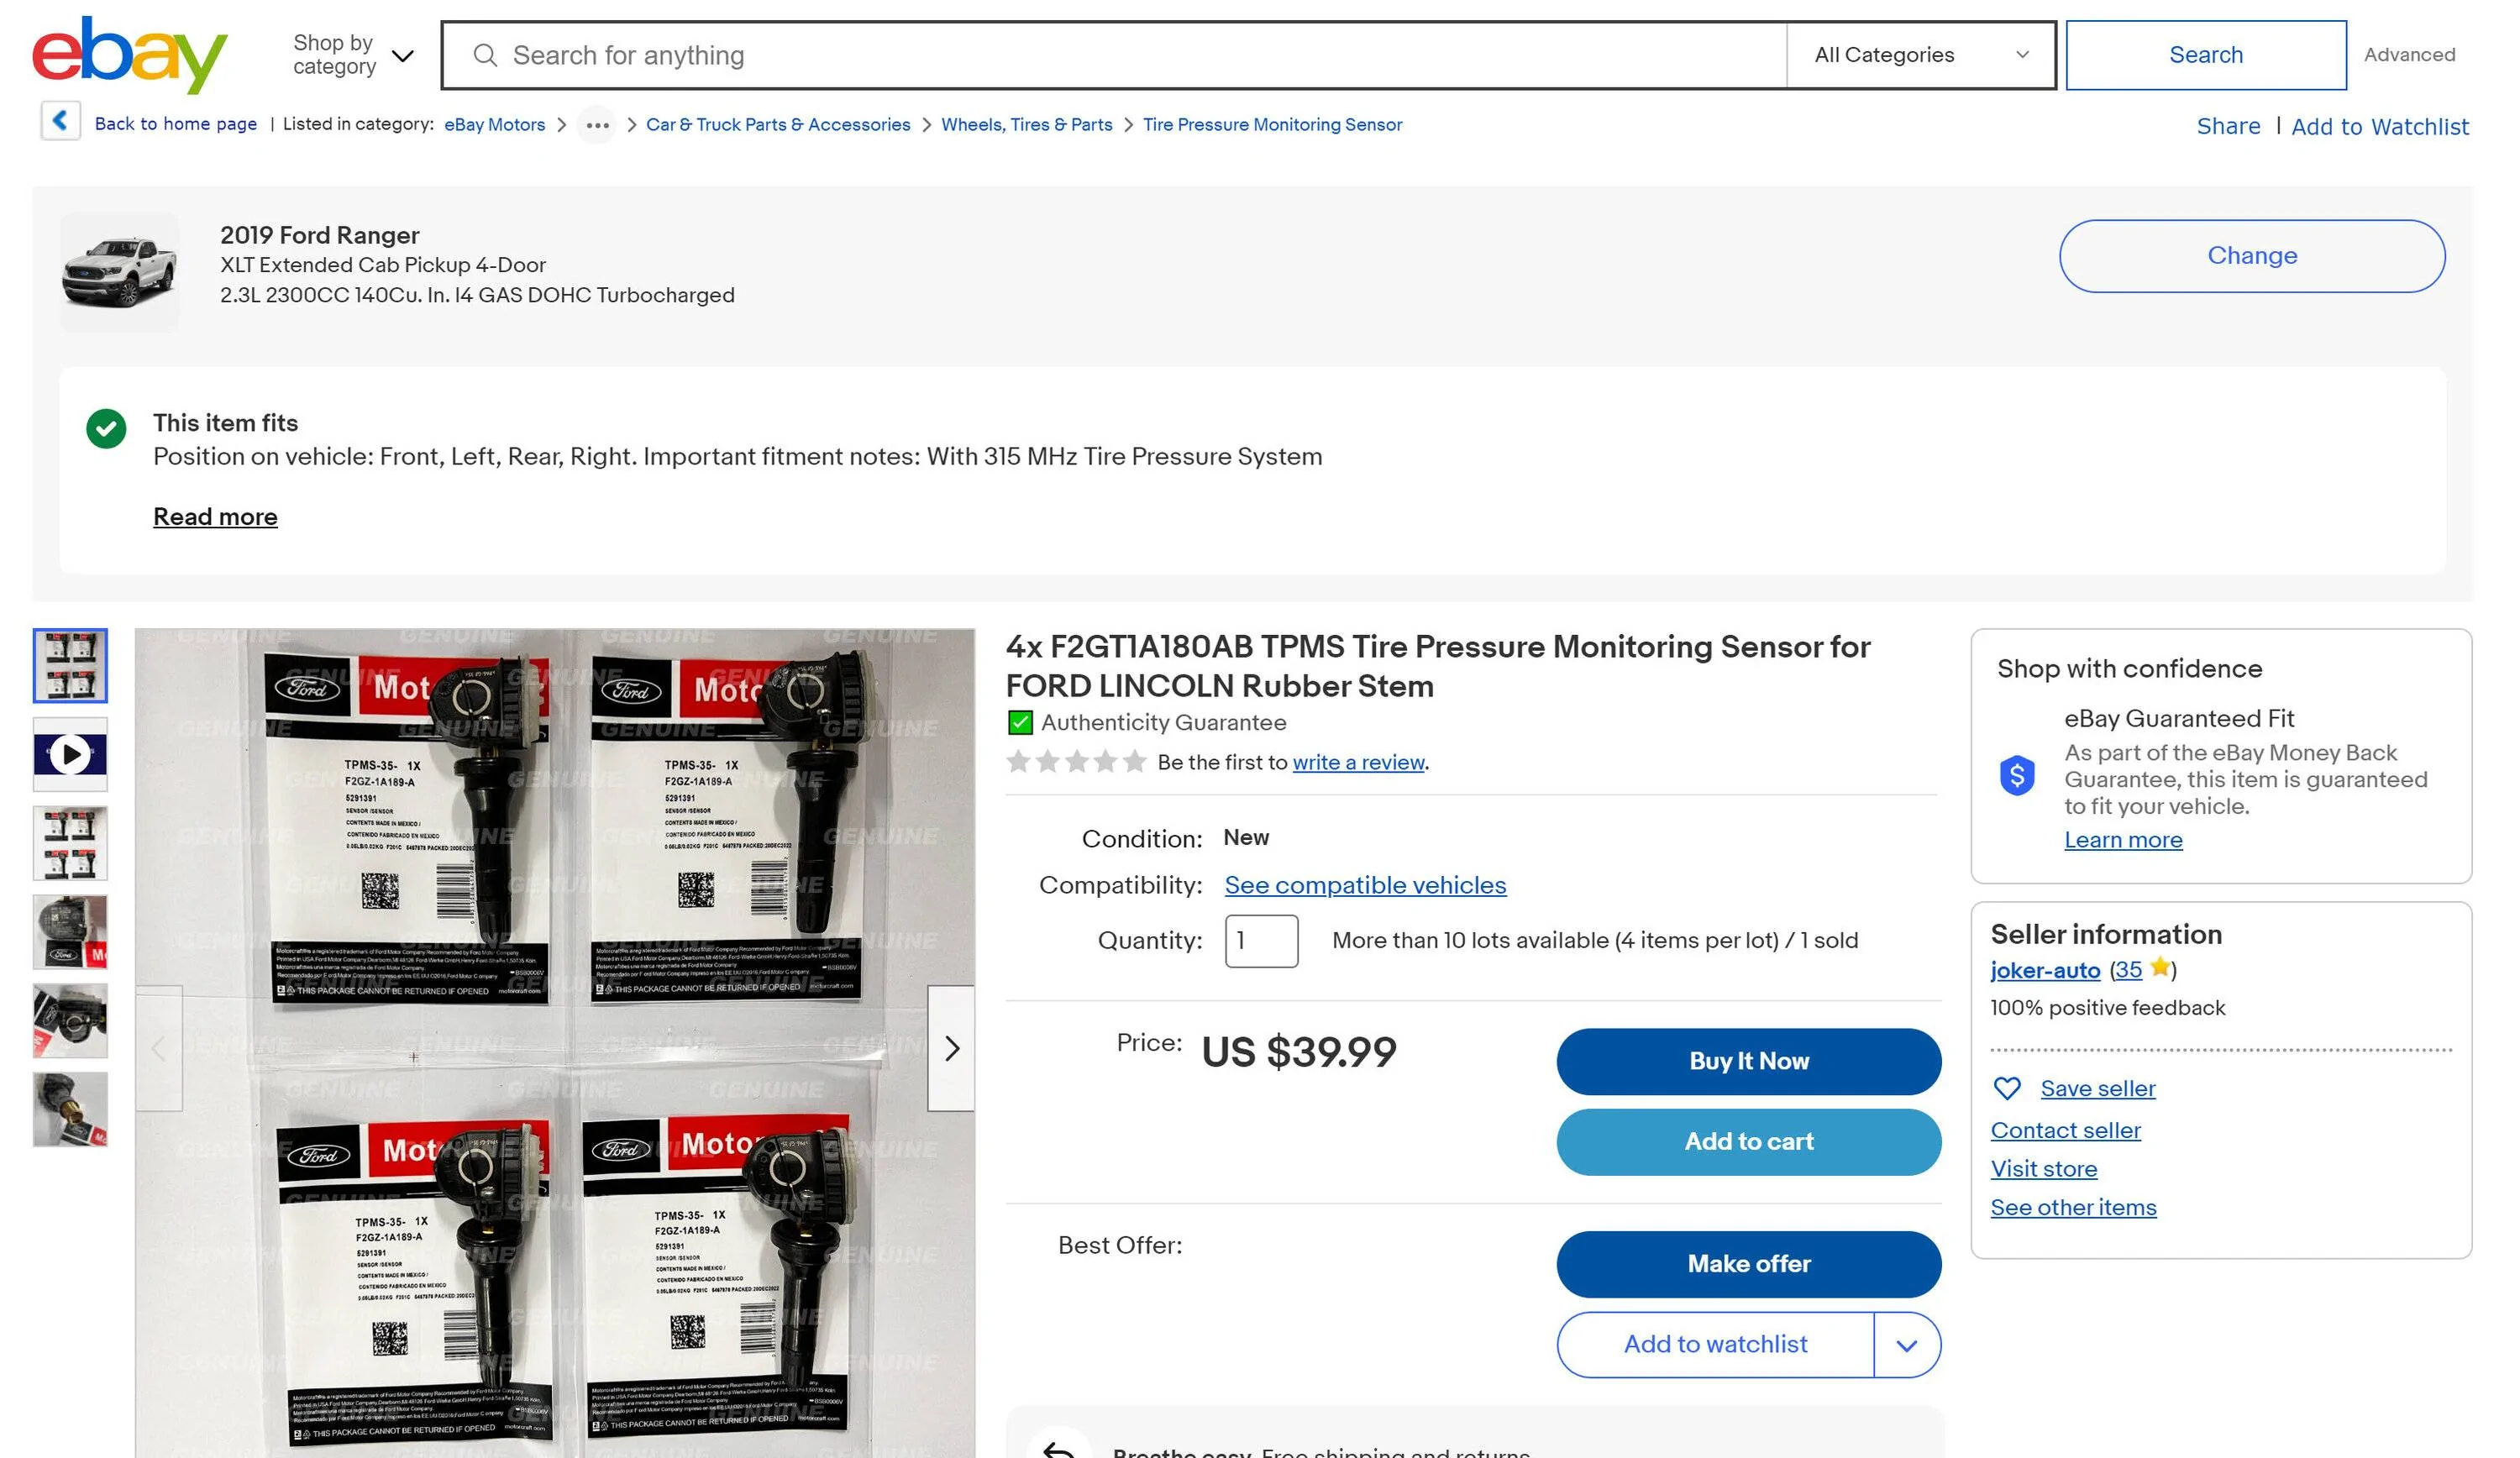
Task: Click the heart icon to save seller
Action: (x=2006, y=1088)
